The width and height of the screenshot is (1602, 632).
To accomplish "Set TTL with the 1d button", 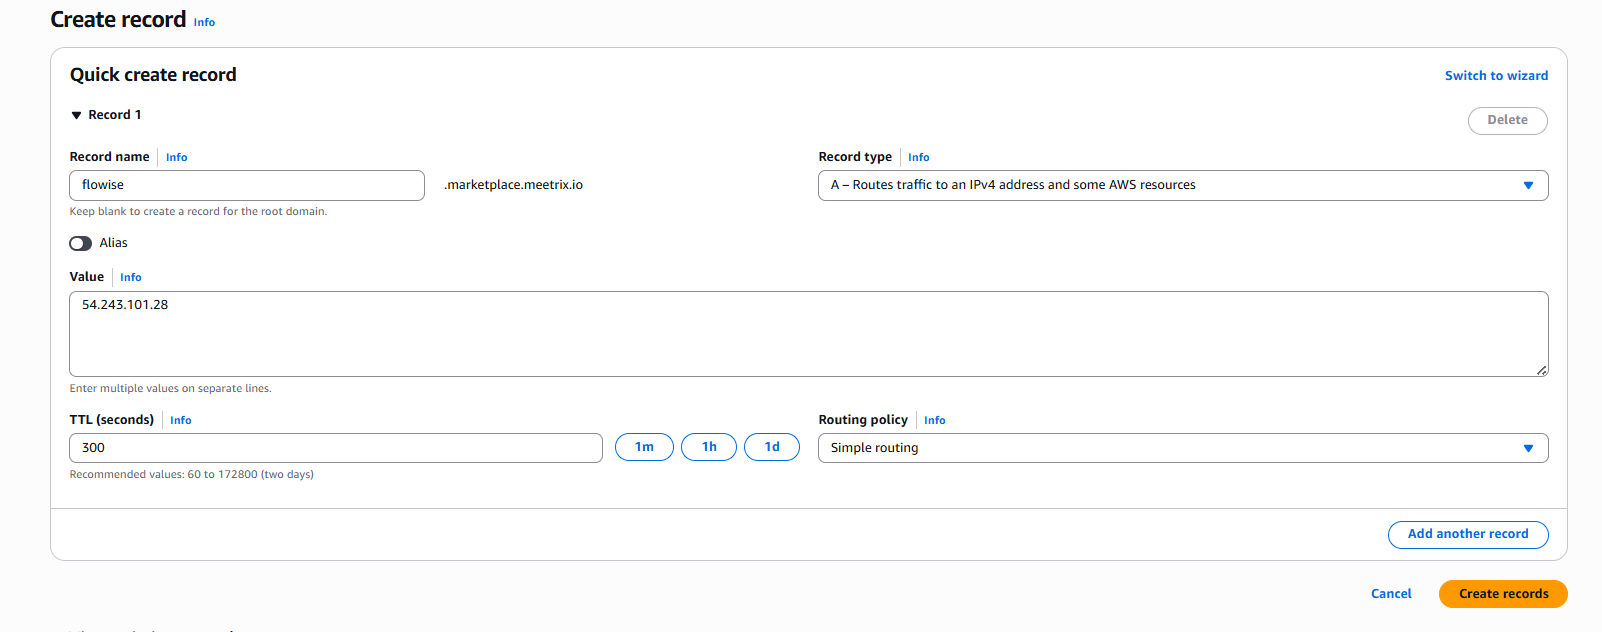I will point(772,447).
